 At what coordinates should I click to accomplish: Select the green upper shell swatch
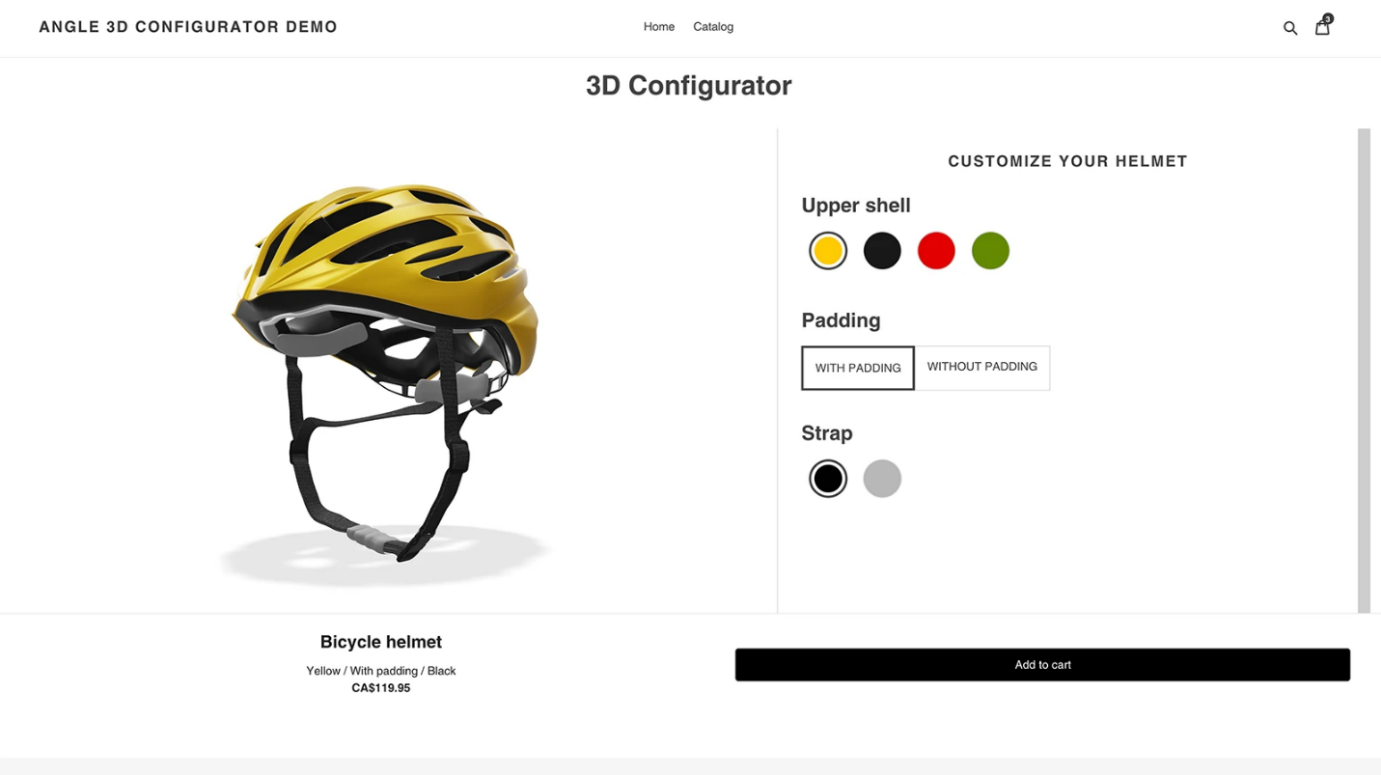(x=990, y=251)
